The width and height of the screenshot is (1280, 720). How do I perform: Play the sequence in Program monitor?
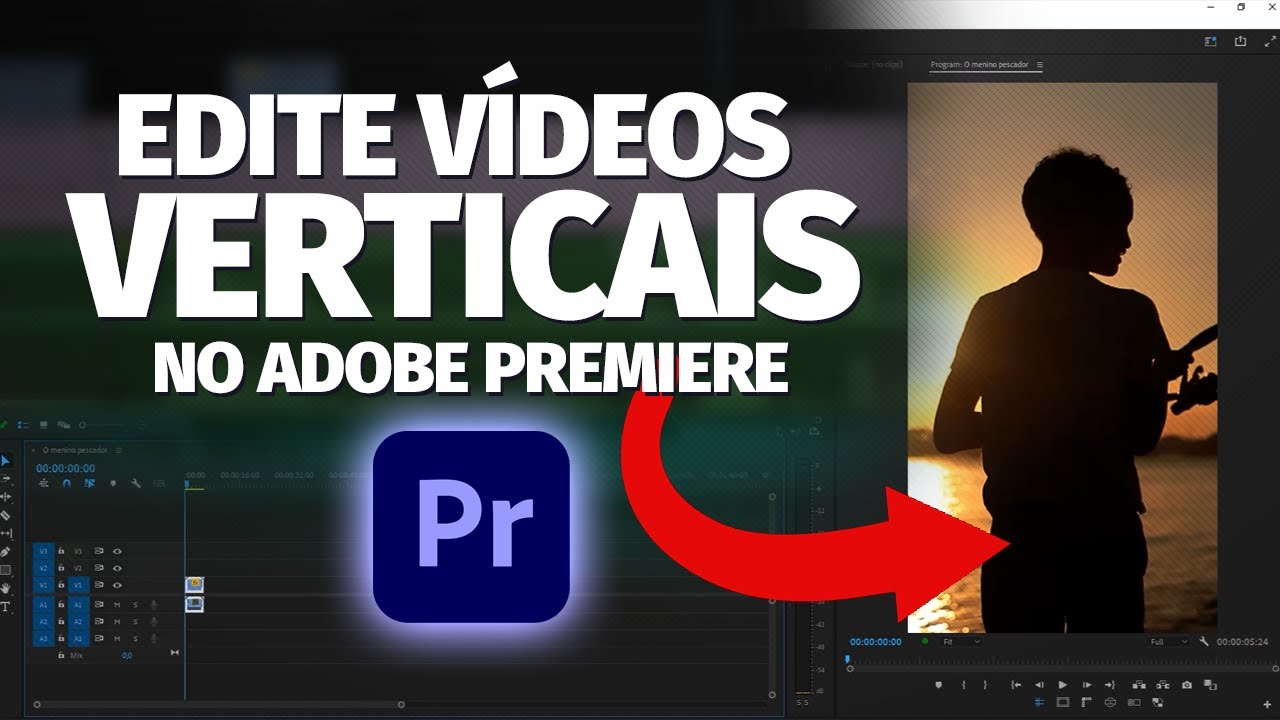pyautogui.click(x=1063, y=684)
